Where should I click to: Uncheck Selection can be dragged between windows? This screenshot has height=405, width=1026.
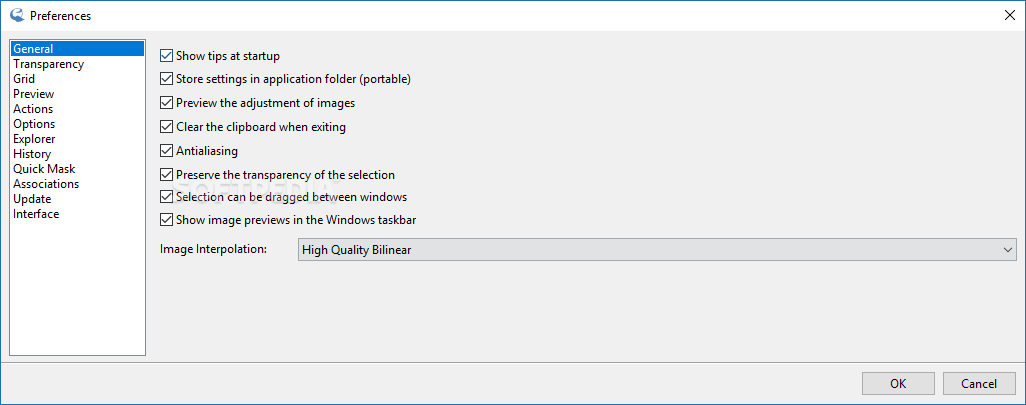pyautogui.click(x=166, y=197)
